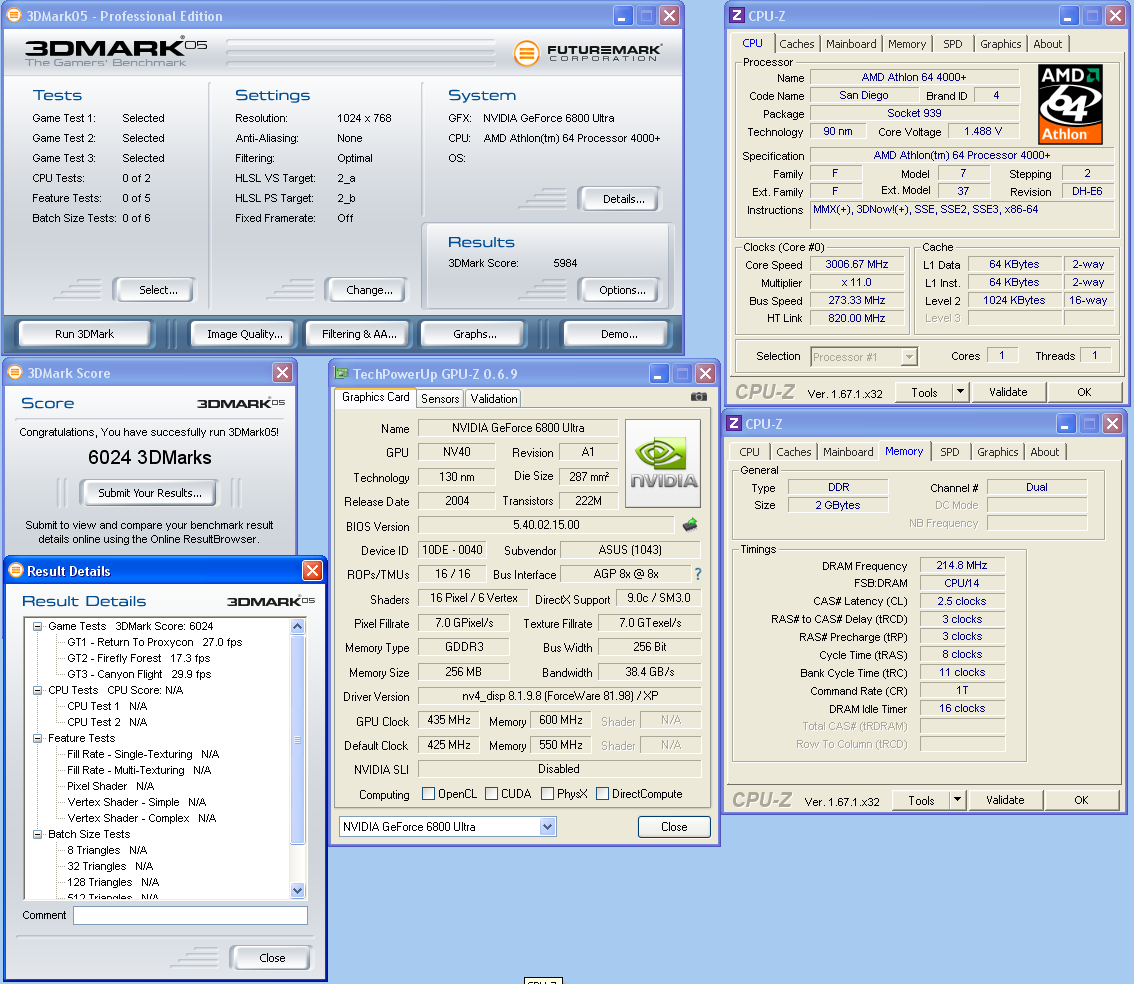Close the Result Details window via red X

tap(312, 570)
